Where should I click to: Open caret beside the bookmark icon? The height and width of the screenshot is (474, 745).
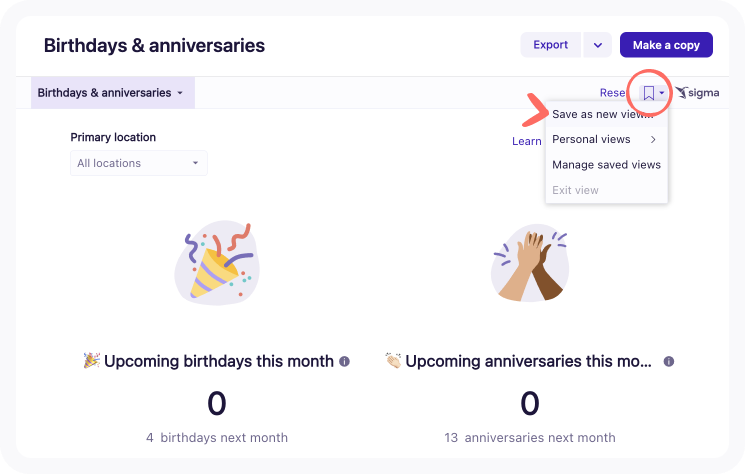[662, 93]
